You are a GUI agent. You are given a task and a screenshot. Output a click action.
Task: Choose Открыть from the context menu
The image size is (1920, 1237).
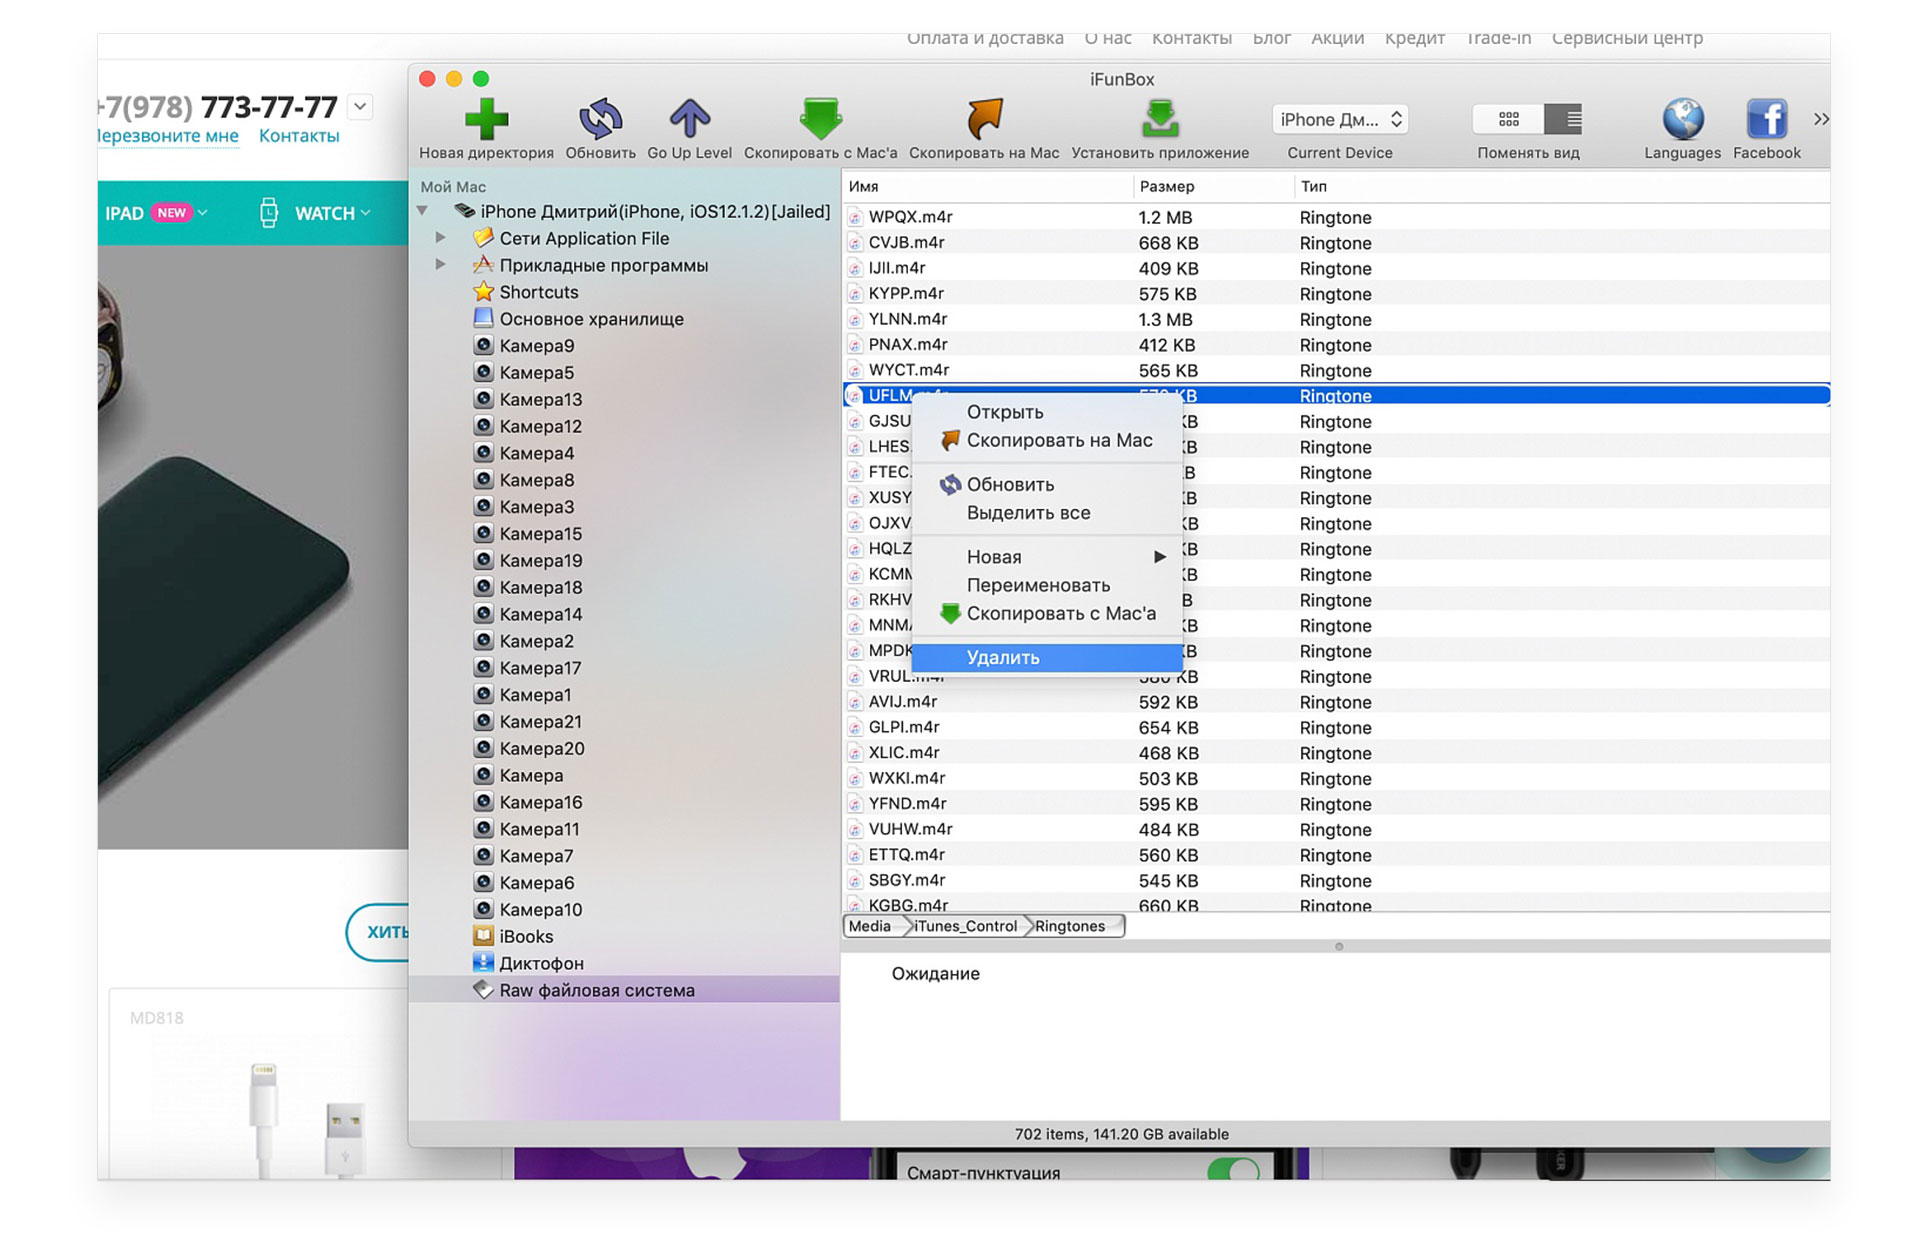point(1047,412)
